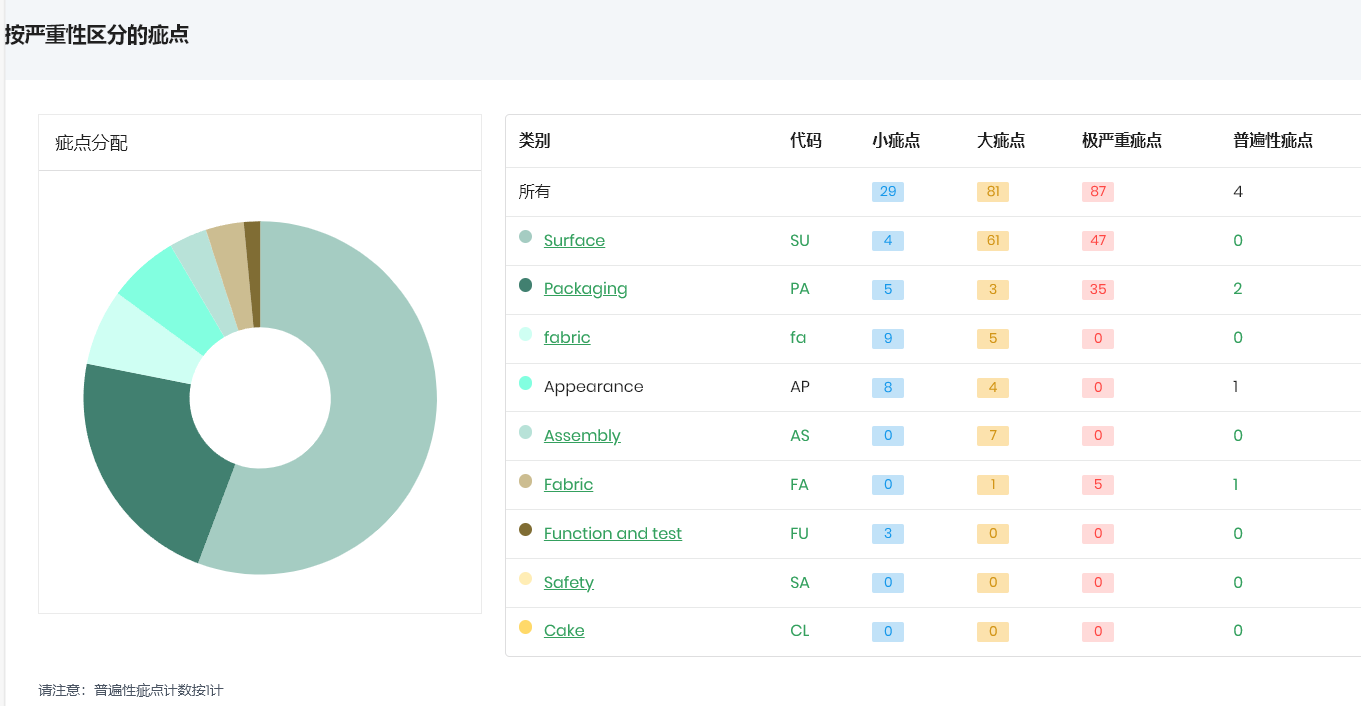Click the total critical defects badge 87

(x=1098, y=192)
